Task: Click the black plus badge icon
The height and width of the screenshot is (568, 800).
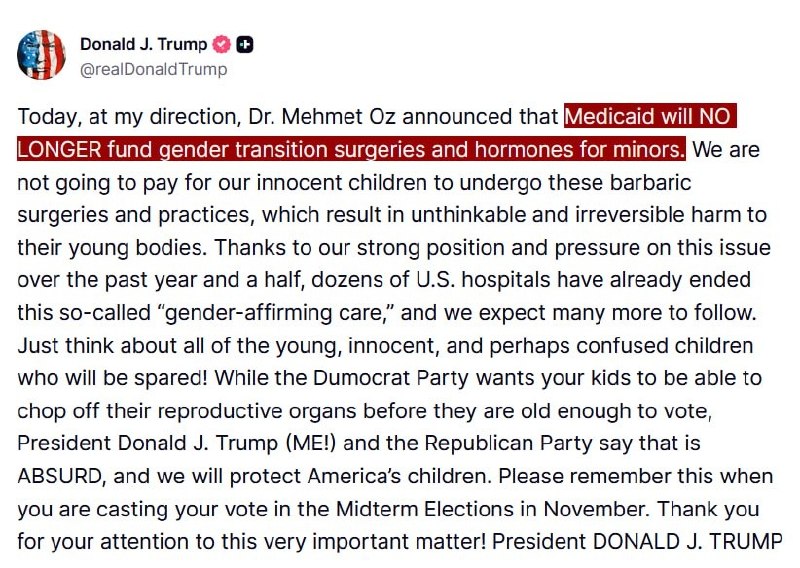Action: 245,44
